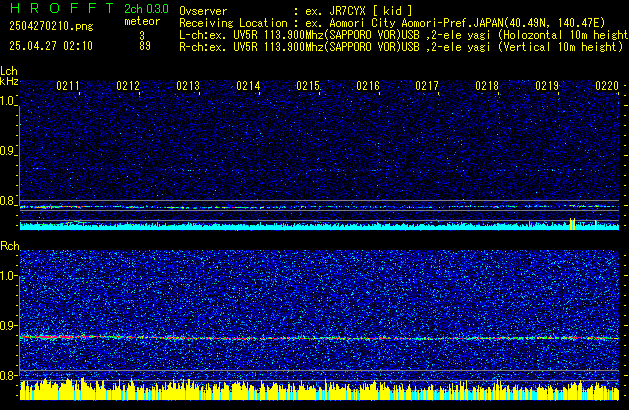Click the L-ch receiver description line
This screenshot has height=410, width=629.
pyautogui.click(x=404, y=35)
